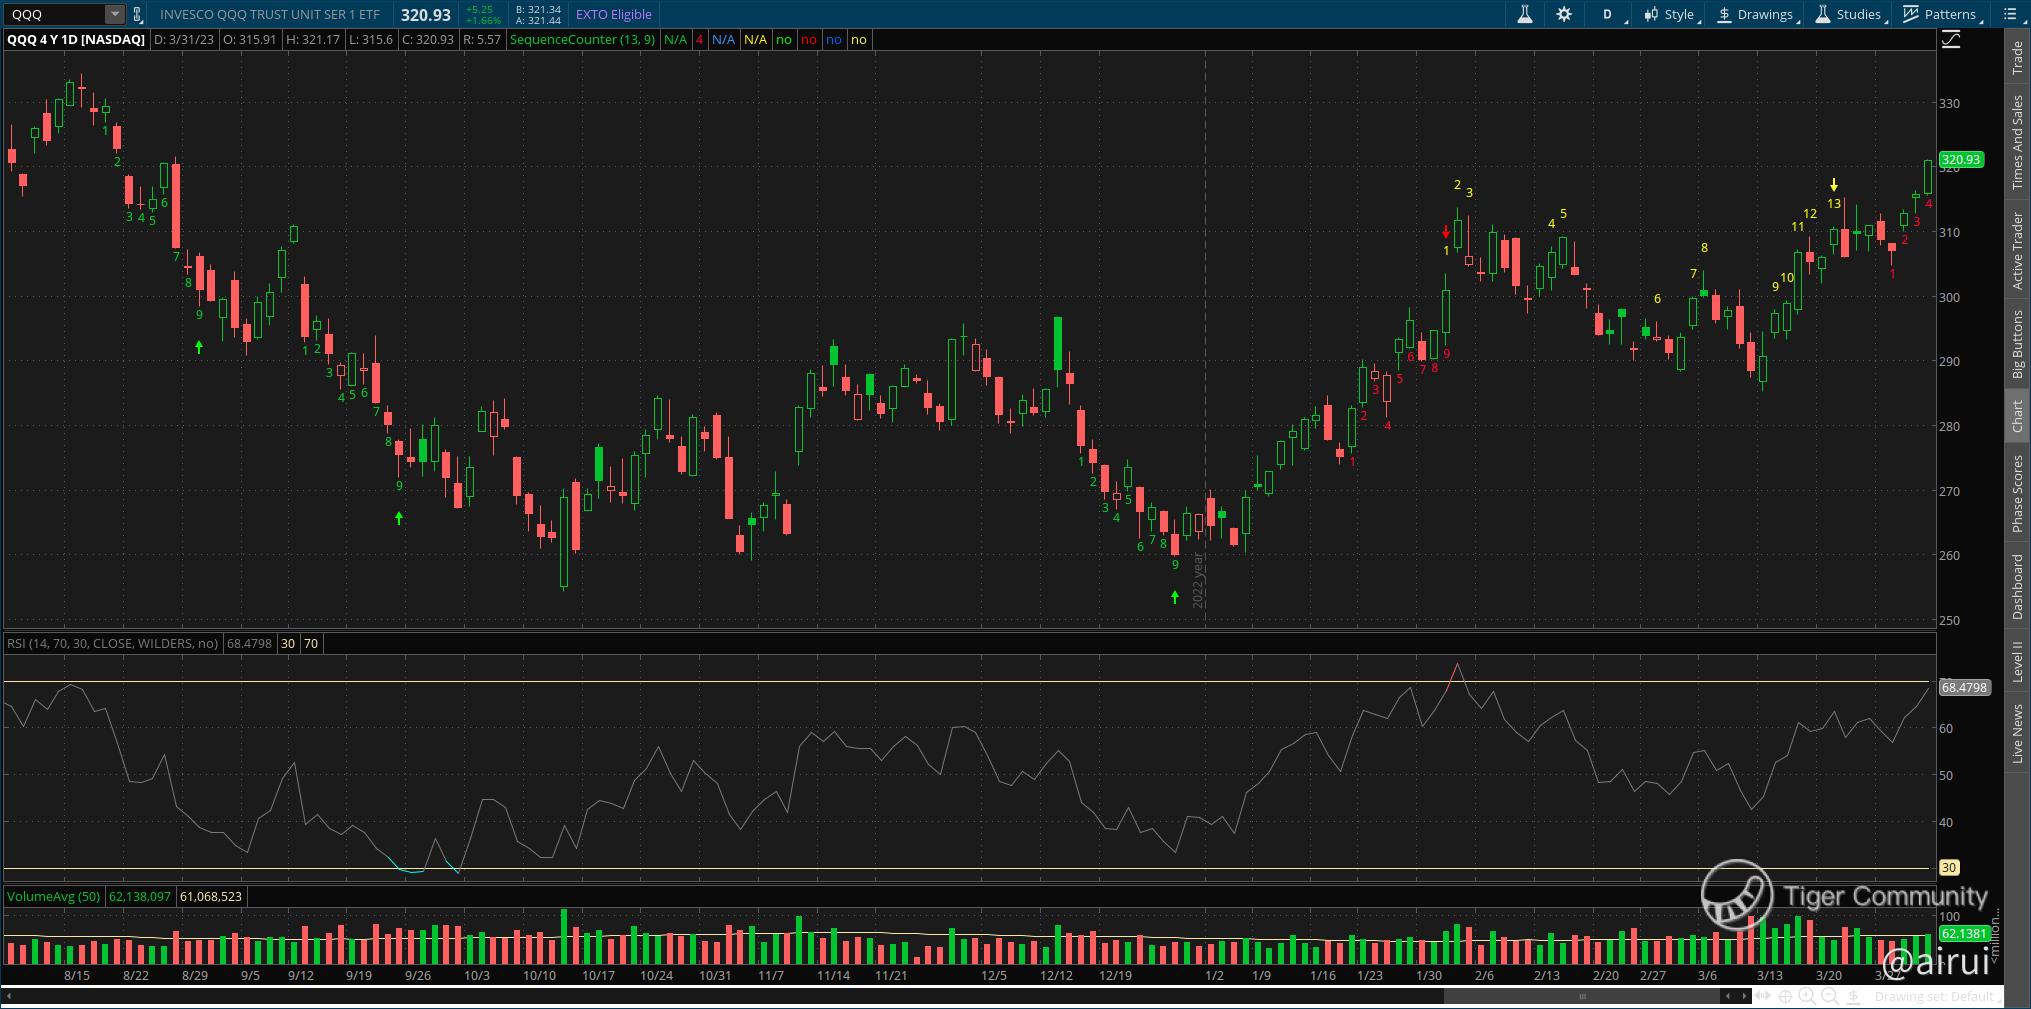Click the RSI study label

(x=112, y=643)
